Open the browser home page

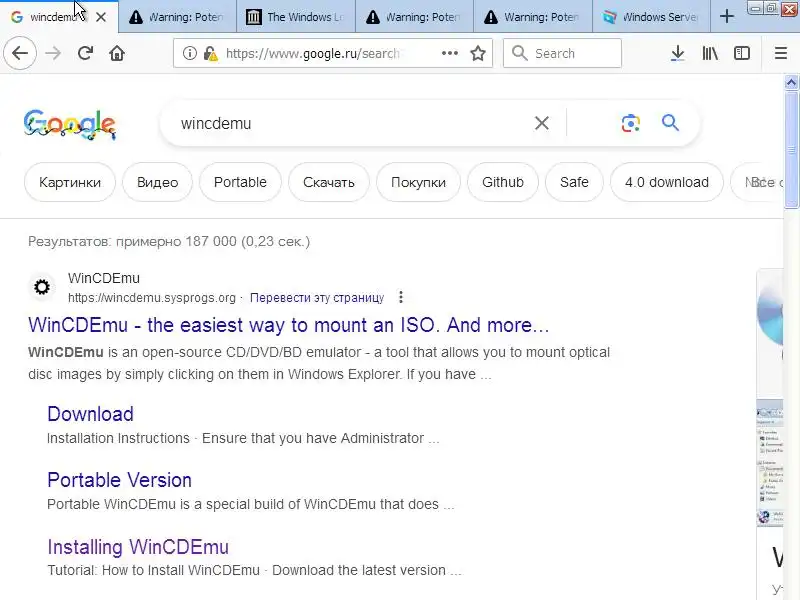[x=117, y=53]
